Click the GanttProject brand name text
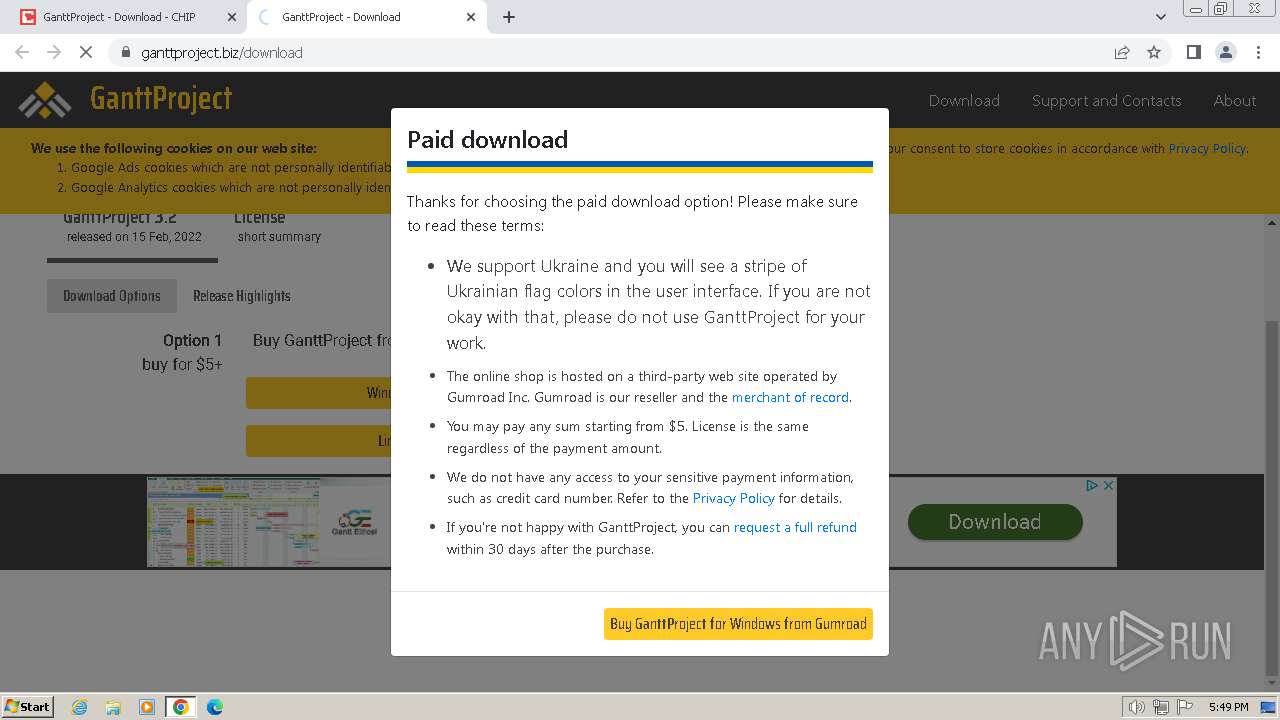This screenshot has width=1280, height=720. click(x=161, y=98)
